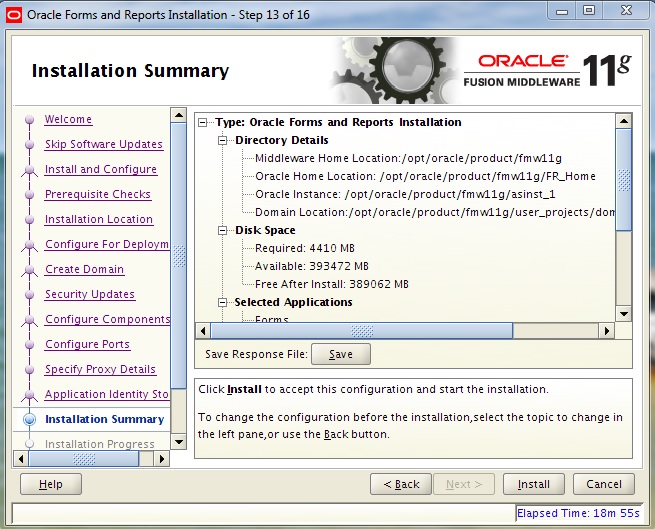The width and height of the screenshot is (655, 529).
Task: Click the Cancel button
Action: coord(604,484)
